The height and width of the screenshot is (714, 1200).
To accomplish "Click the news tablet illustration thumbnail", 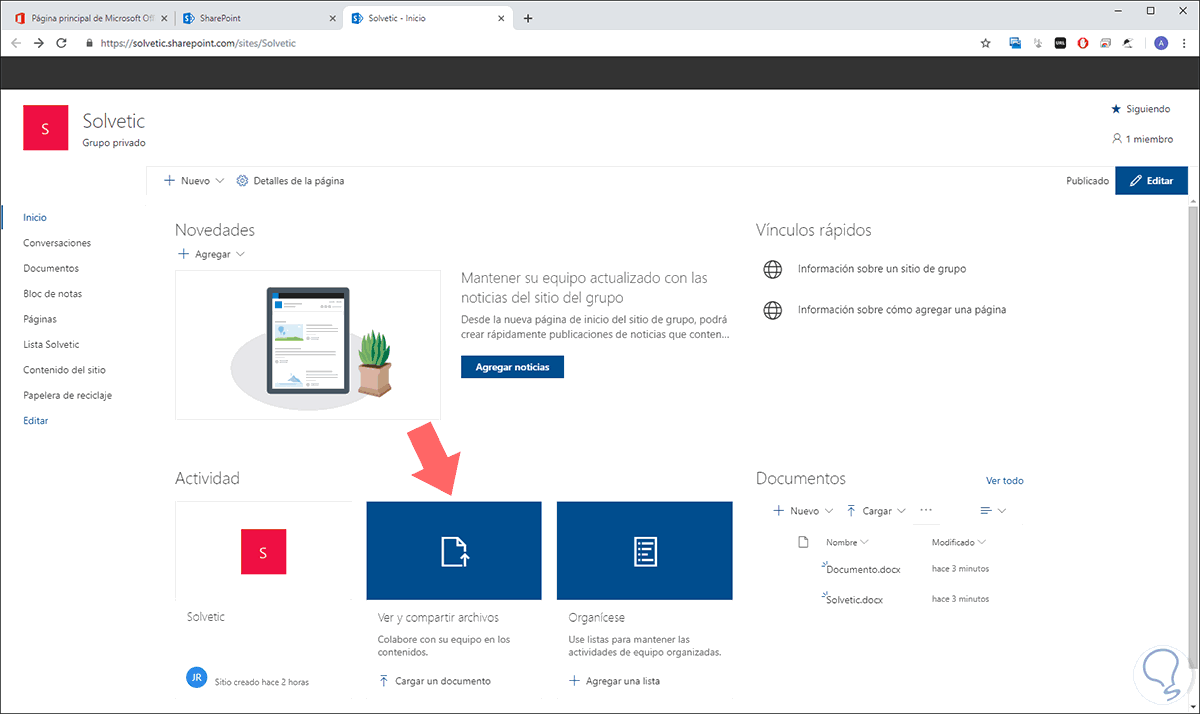I will click(x=308, y=344).
